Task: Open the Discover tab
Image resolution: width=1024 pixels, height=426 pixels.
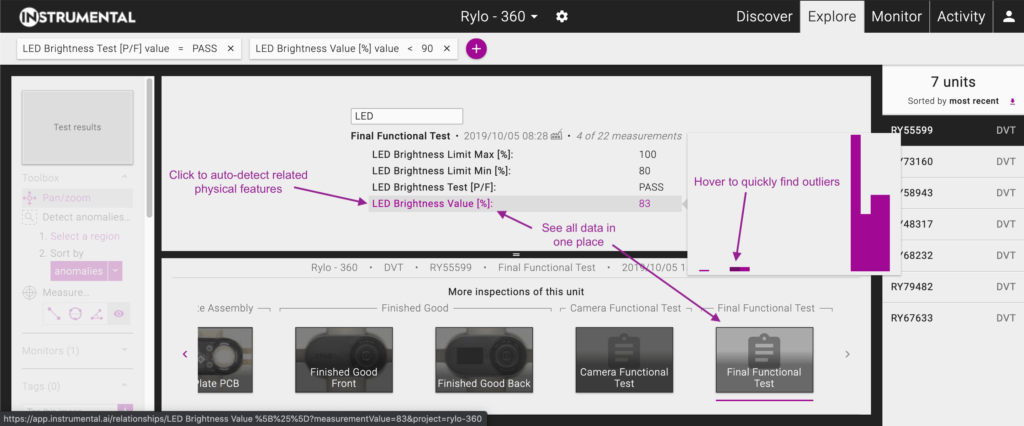Action: point(764,16)
